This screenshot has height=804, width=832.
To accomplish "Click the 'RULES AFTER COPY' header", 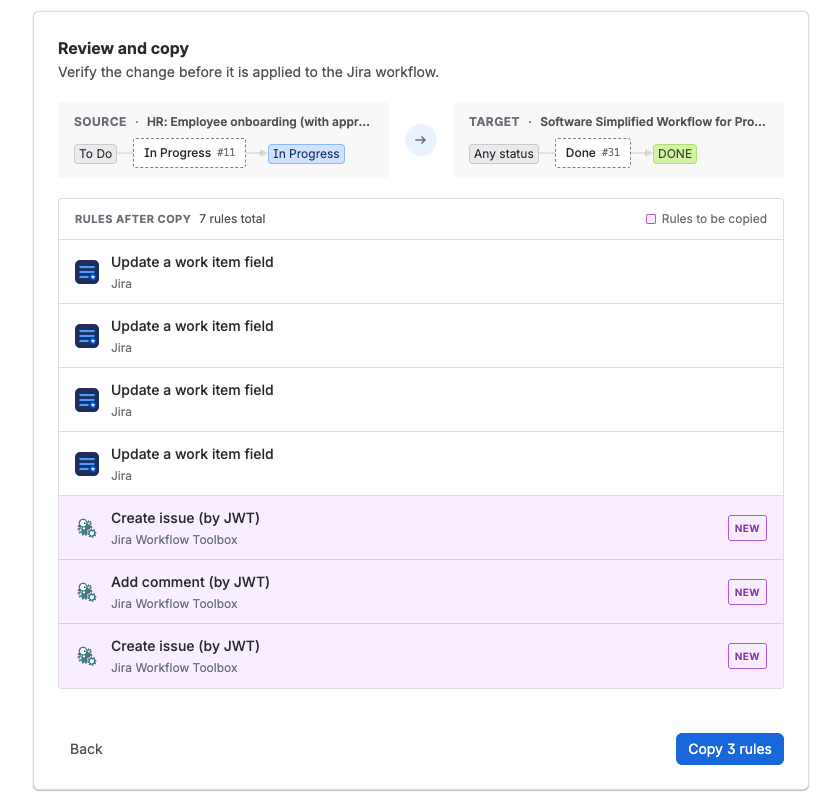I will (133, 219).
